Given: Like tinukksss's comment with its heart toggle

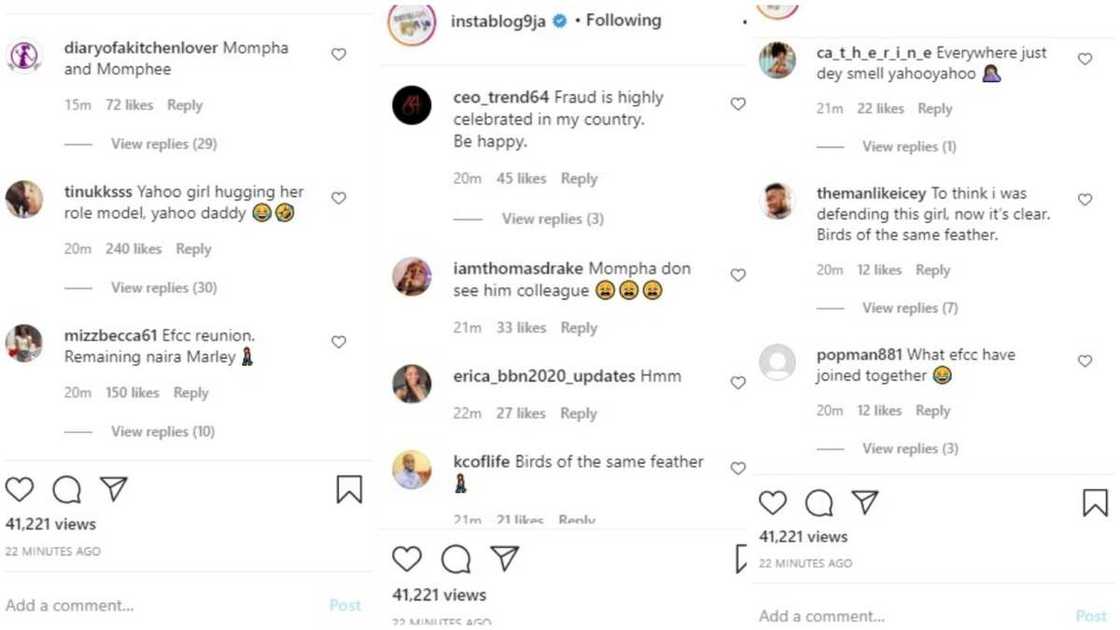Looking at the screenshot, I should 338,197.
